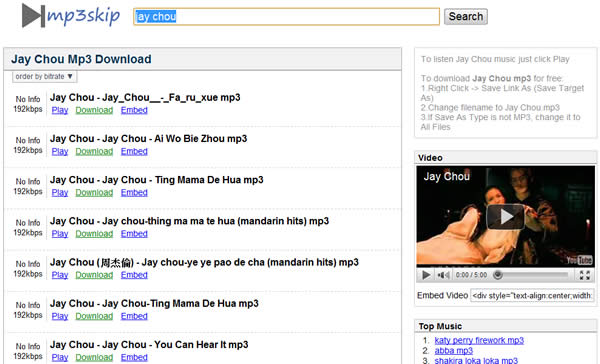Click the video player play button
Image resolution: width=600 pixels, height=364 pixels.
click(x=426, y=275)
